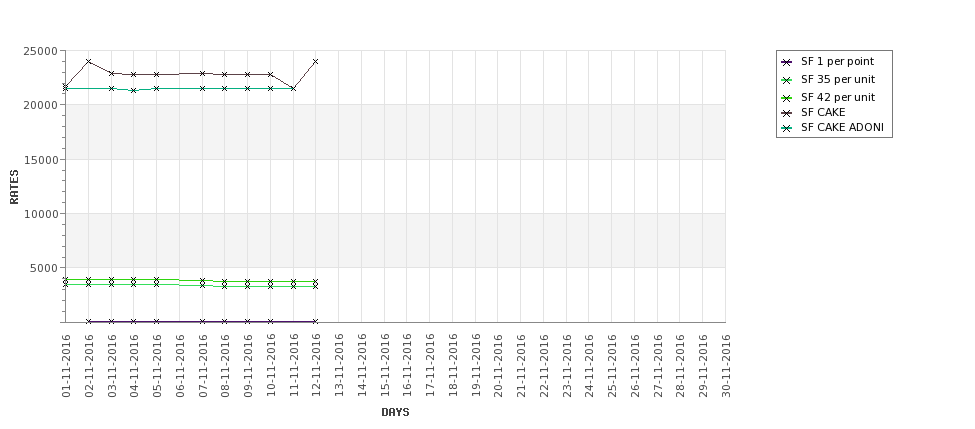Click SF CAKE ADONI marker on 04-11-2016
Screen dimensions: 975x429
tap(134, 90)
